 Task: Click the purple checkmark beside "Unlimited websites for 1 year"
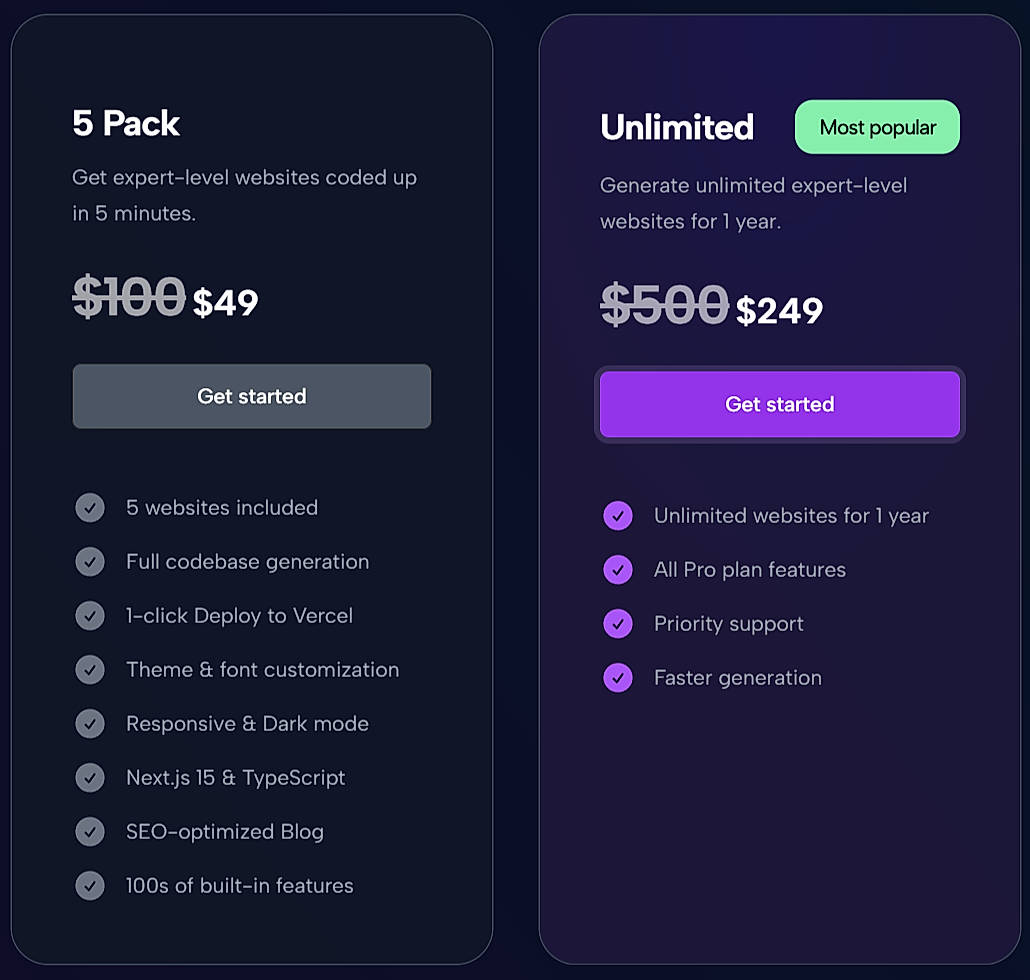click(x=618, y=516)
